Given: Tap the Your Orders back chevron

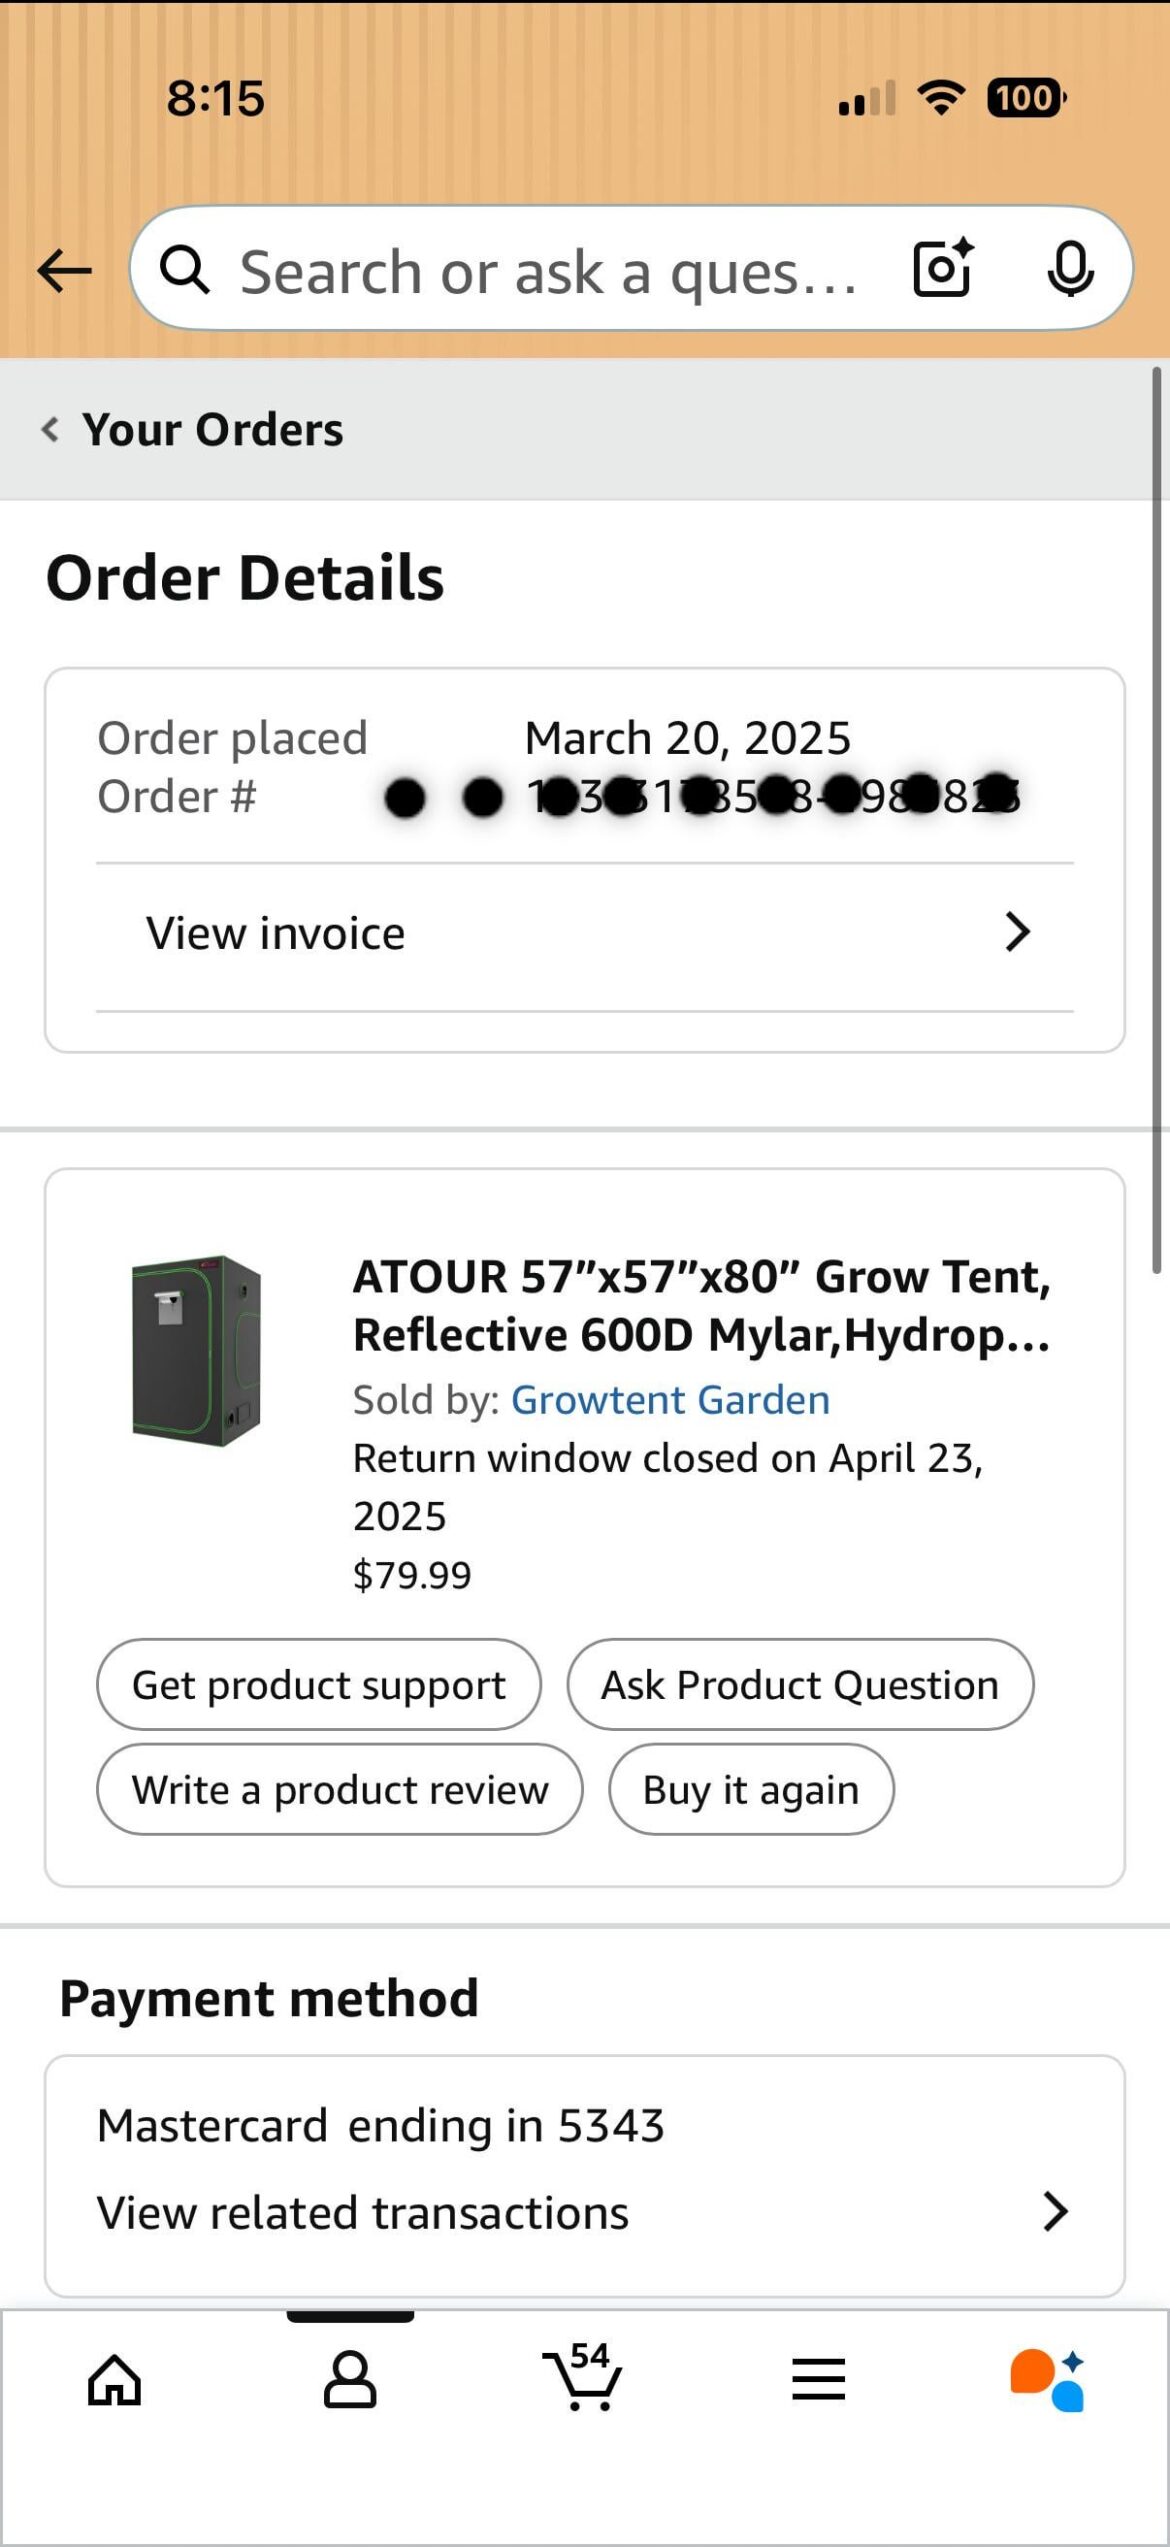Looking at the screenshot, I should [49, 428].
